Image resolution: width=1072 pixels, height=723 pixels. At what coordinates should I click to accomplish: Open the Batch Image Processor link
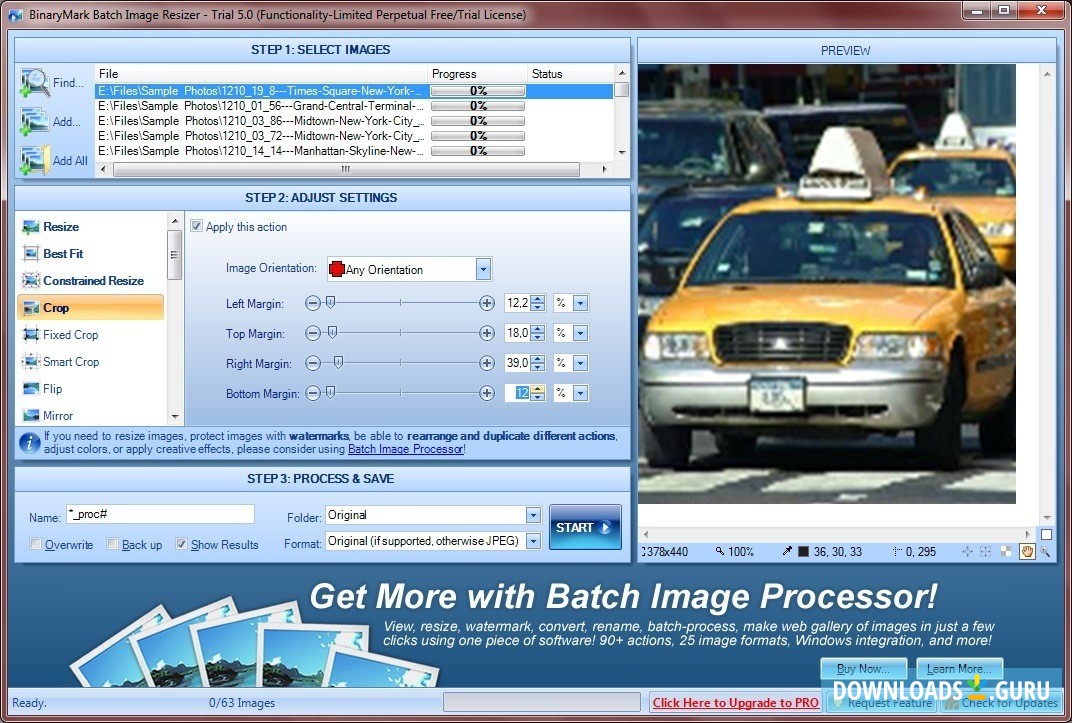[405, 450]
